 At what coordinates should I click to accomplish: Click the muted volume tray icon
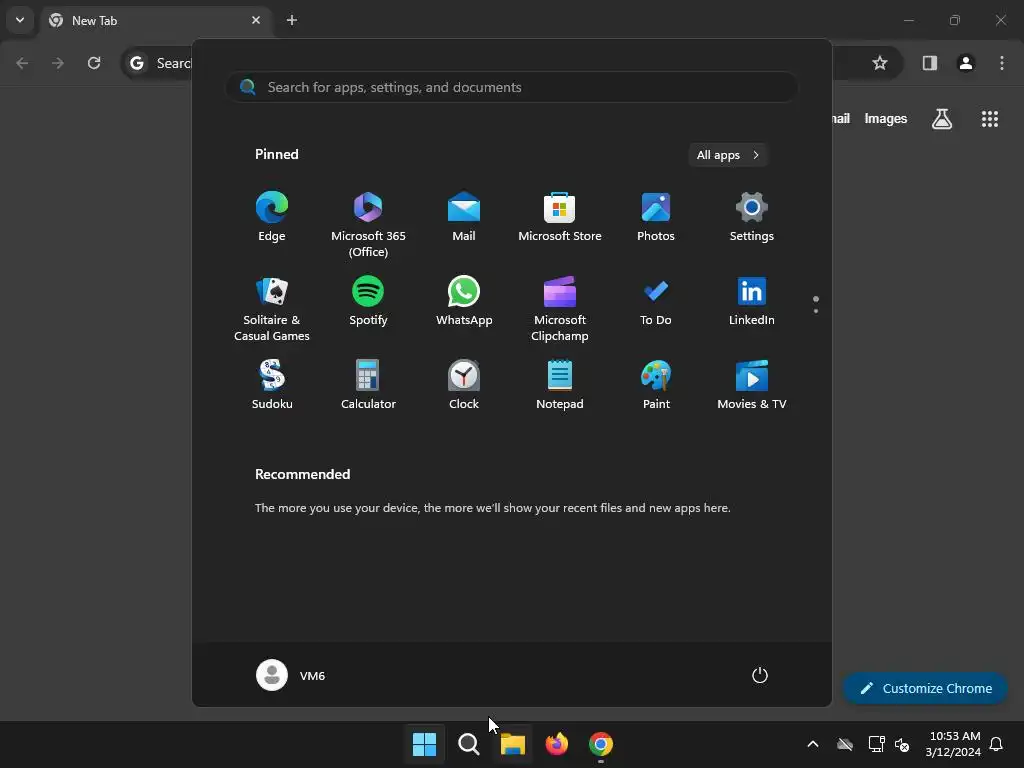tap(902, 744)
